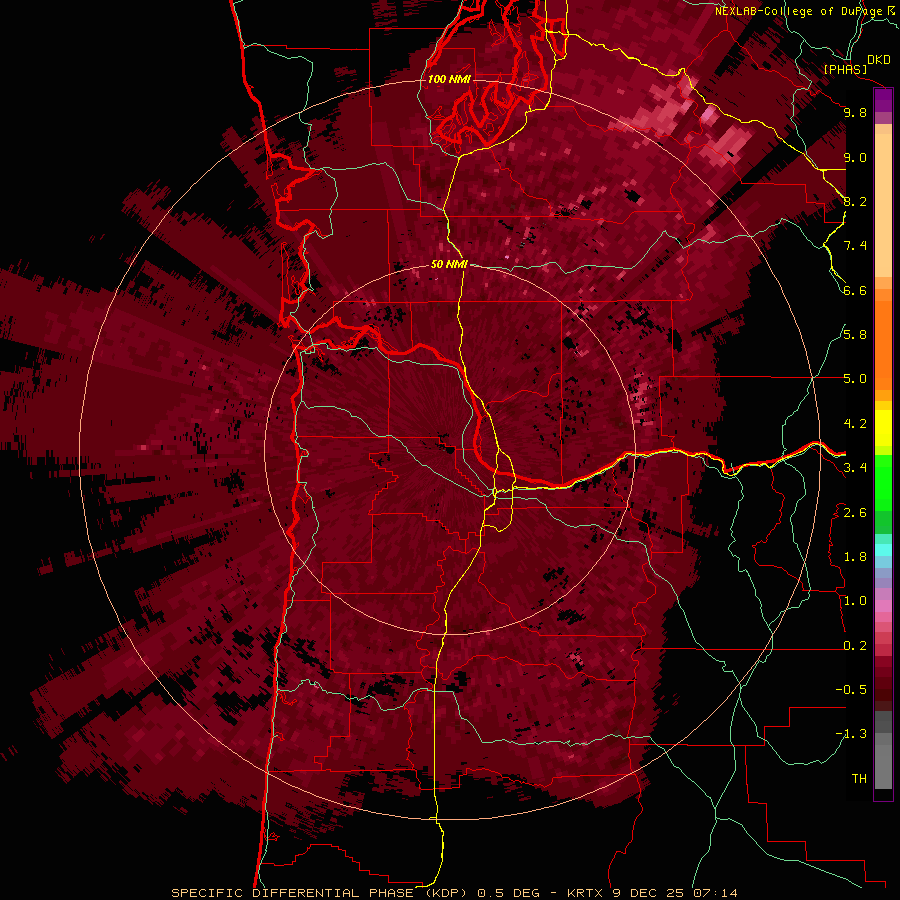Click the 50 NMI range ring label
Image resolution: width=900 pixels, height=900 pixels.
449,265
